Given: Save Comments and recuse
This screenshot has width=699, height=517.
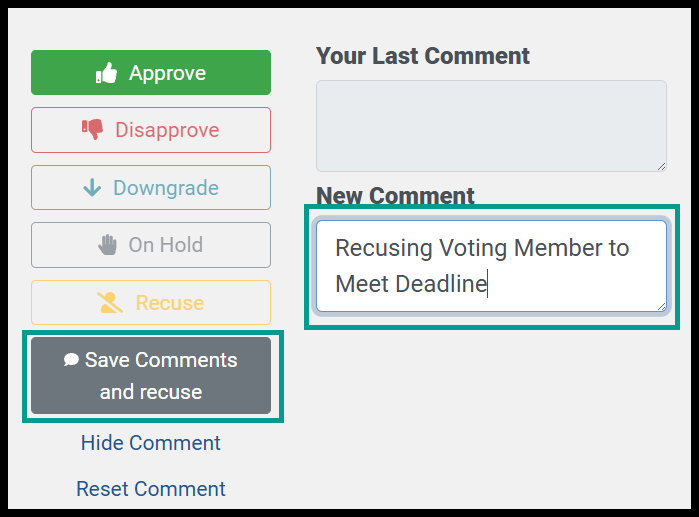Looking at the screenshot, I should (x=151, y=375).
